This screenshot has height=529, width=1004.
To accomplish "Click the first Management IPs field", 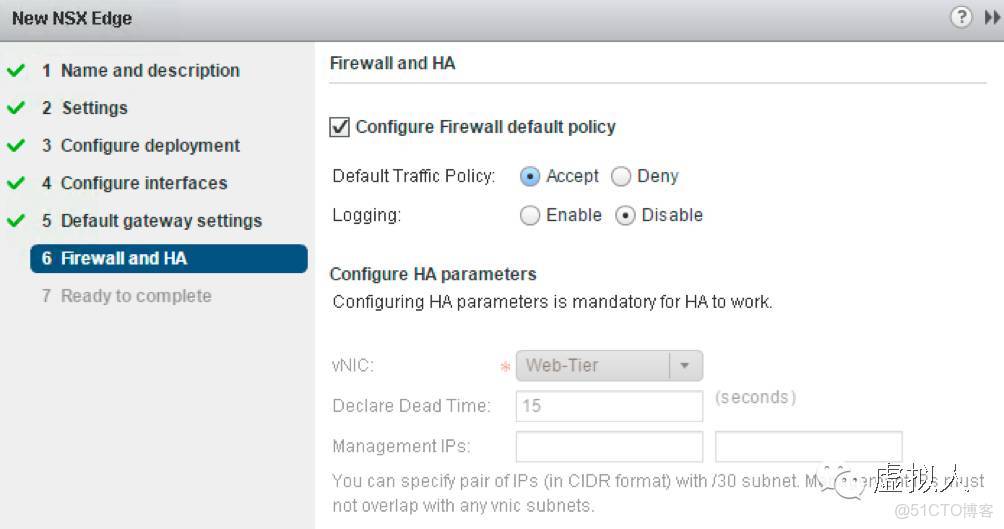I will (x=609, y=446).
